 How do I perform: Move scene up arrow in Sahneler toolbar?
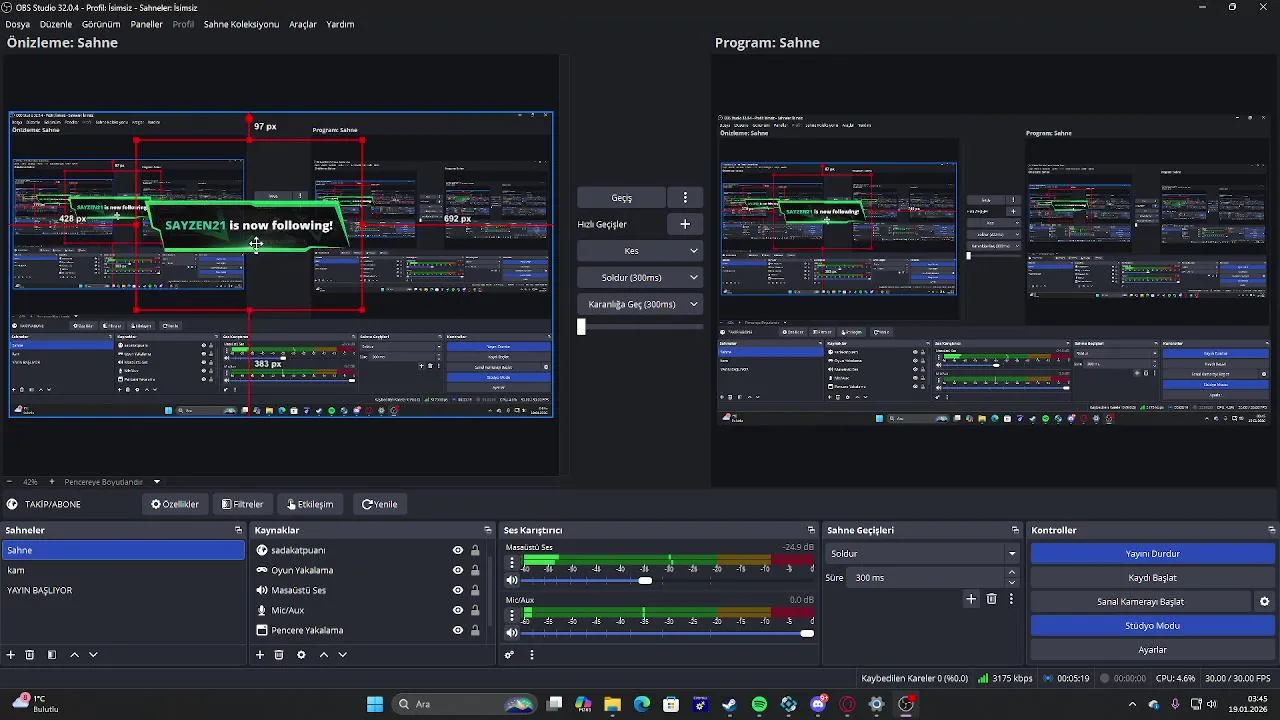[74, 655]
